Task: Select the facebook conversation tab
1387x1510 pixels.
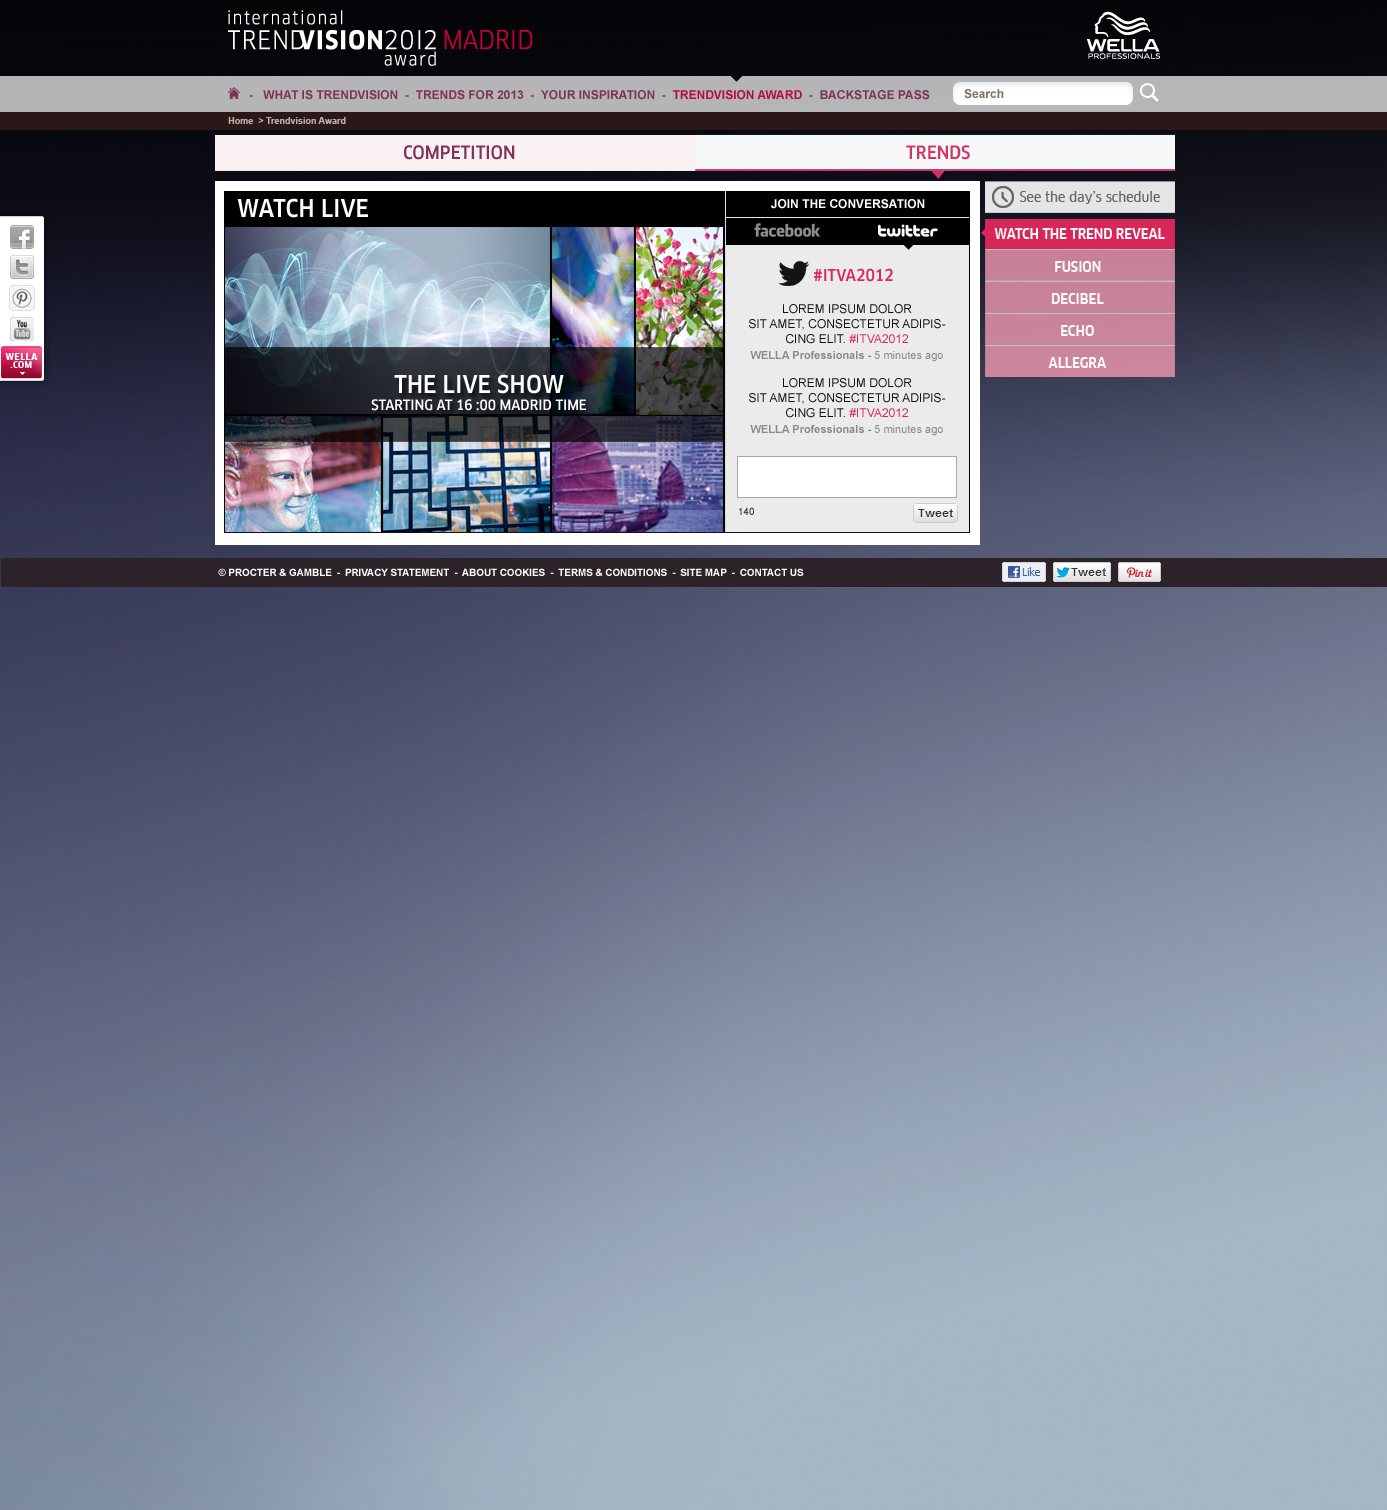Action: pyautogui.click(x=787, y=231)
